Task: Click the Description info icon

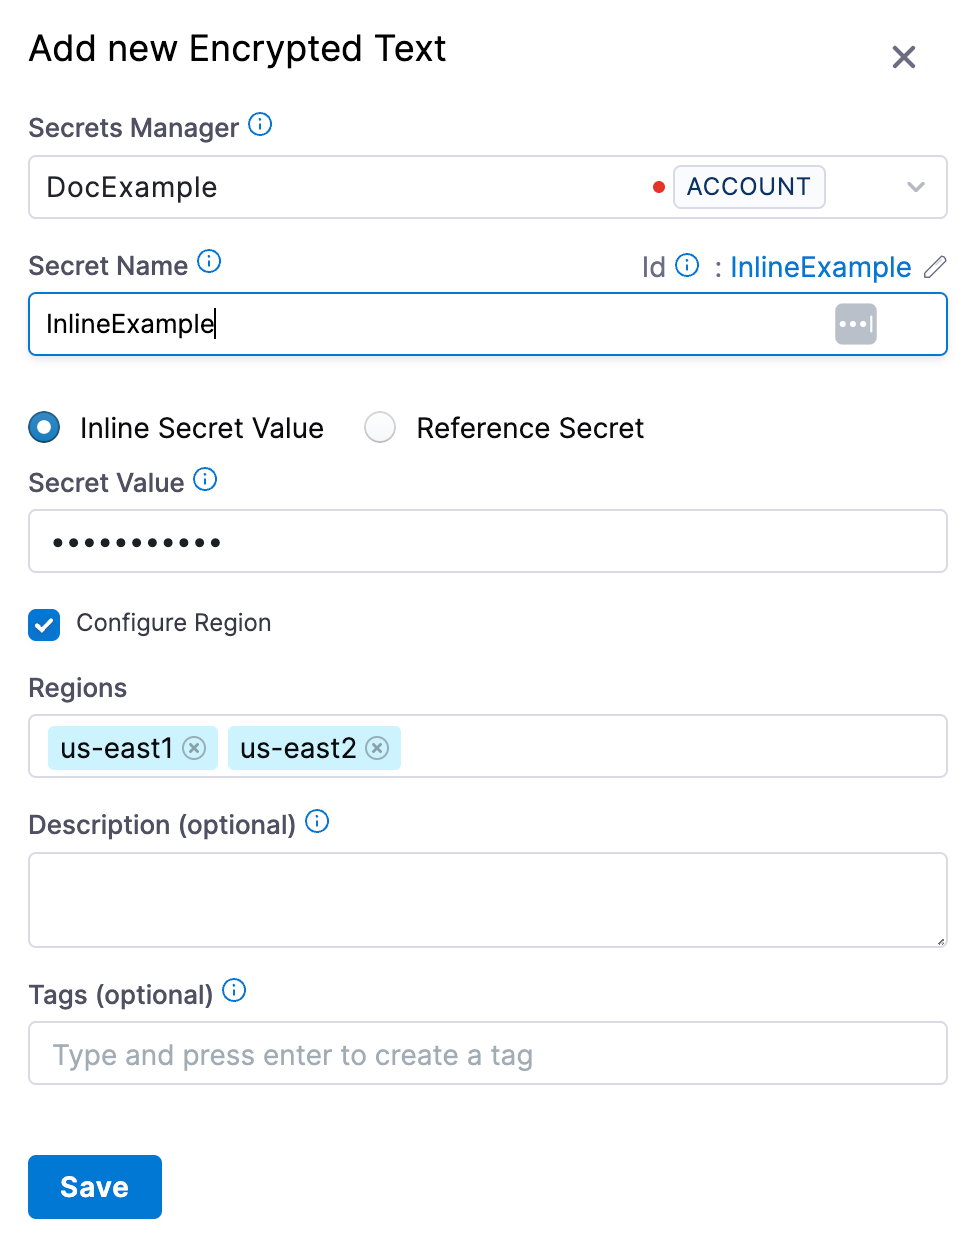Action: point(317,822)
